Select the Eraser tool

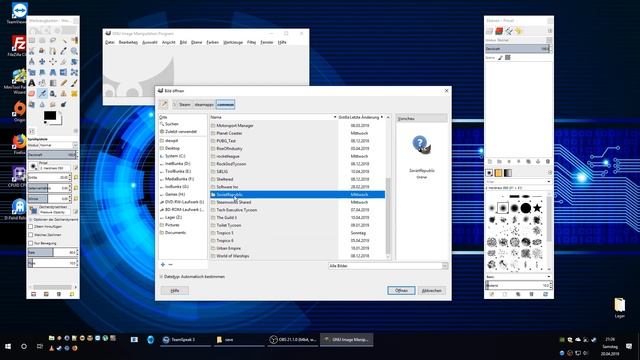(32, 93)
